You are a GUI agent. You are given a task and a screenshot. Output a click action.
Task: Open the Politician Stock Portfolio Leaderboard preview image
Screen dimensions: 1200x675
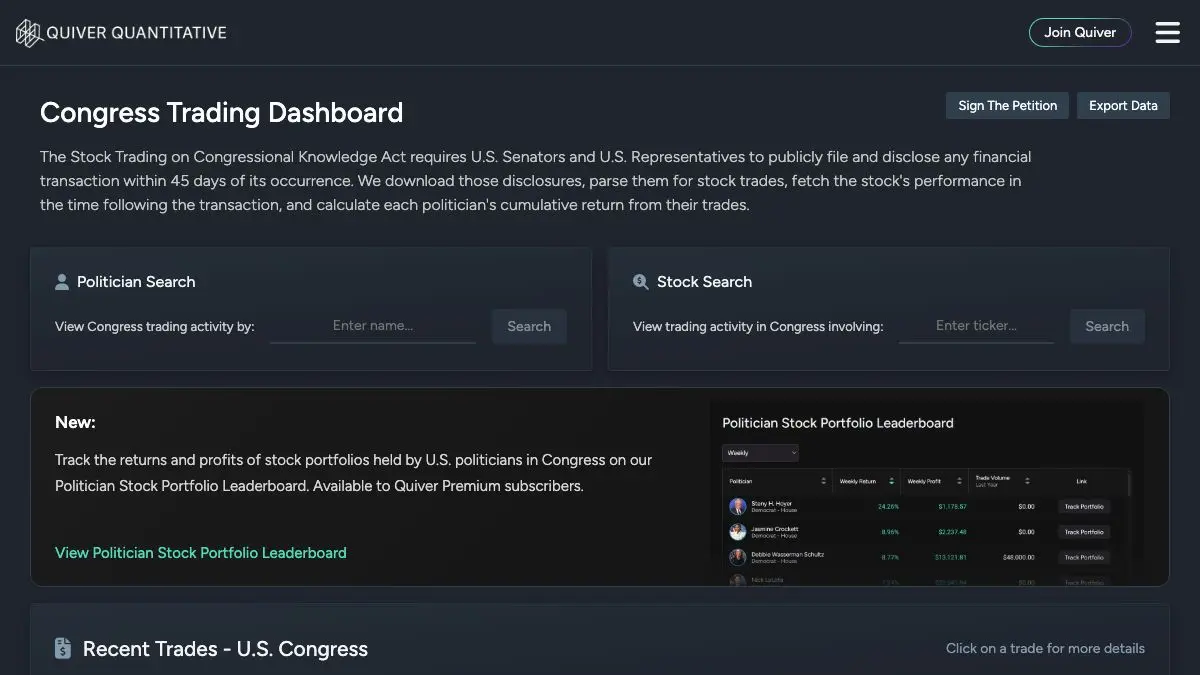click(x=926, y=494)
